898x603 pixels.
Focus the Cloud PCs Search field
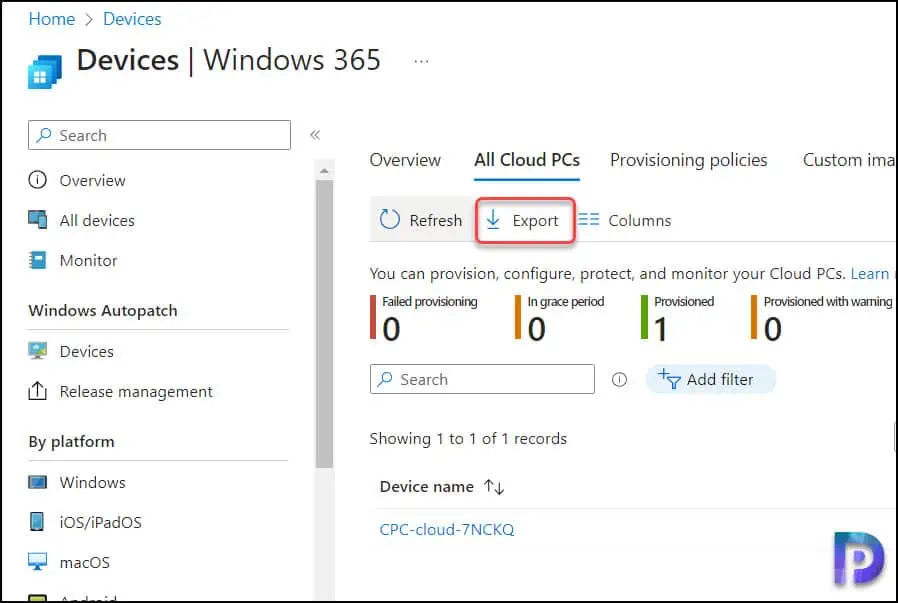point(482,379)
